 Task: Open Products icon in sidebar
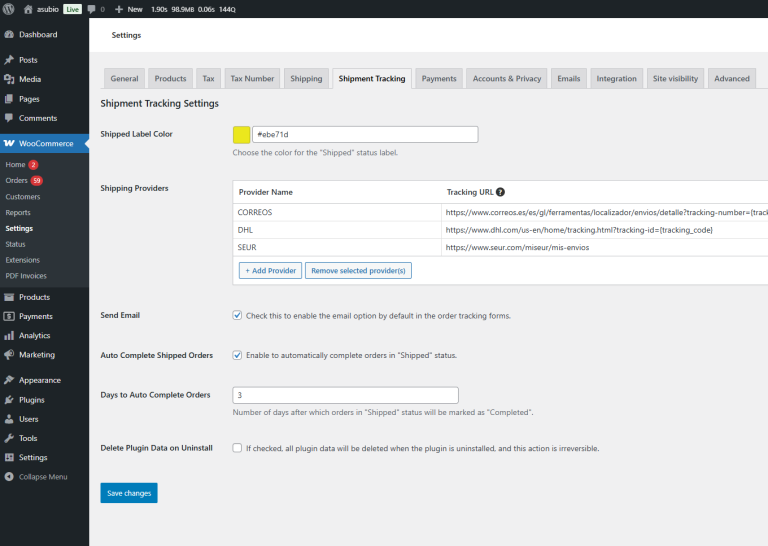point(9,297)
